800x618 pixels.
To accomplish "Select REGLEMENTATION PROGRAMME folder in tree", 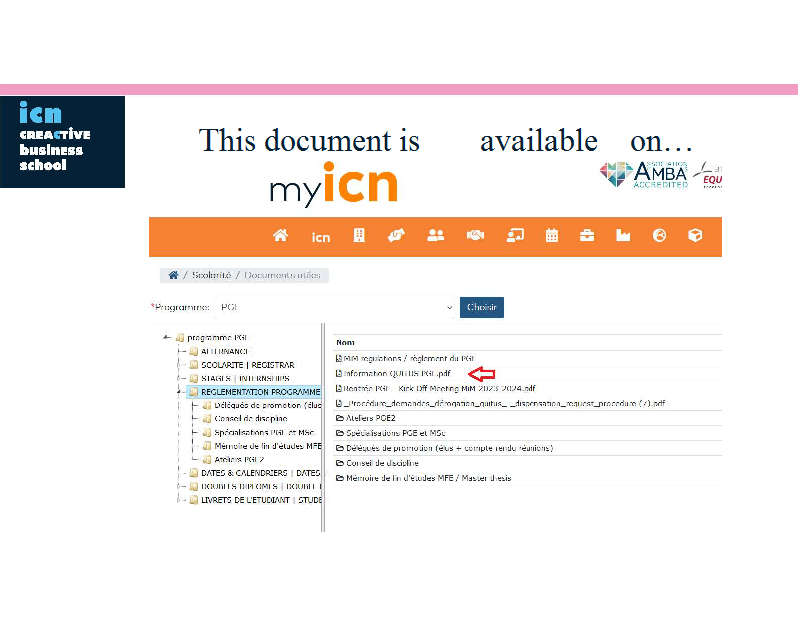I will tap(255, 392).
